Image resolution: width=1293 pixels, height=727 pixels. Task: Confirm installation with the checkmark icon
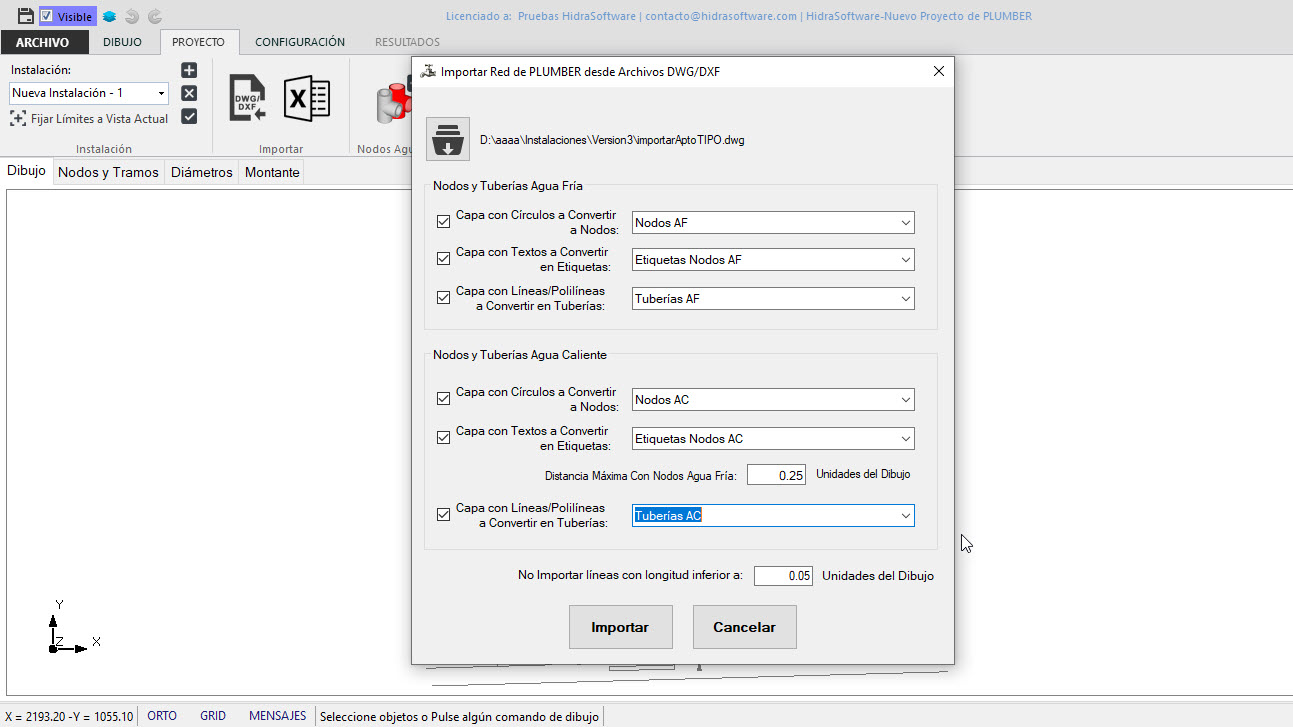click(x=189, y=116)
